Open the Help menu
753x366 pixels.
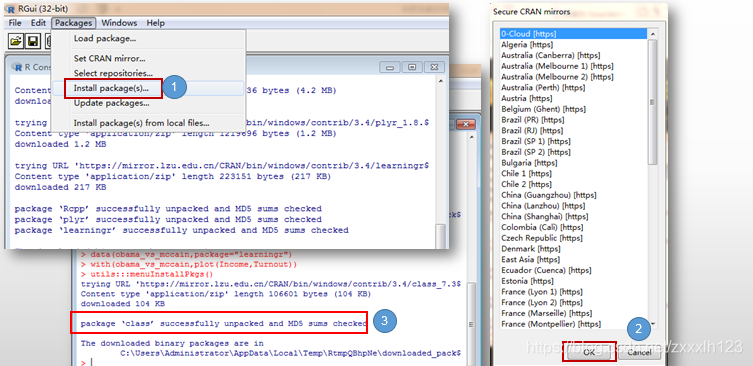156,23
